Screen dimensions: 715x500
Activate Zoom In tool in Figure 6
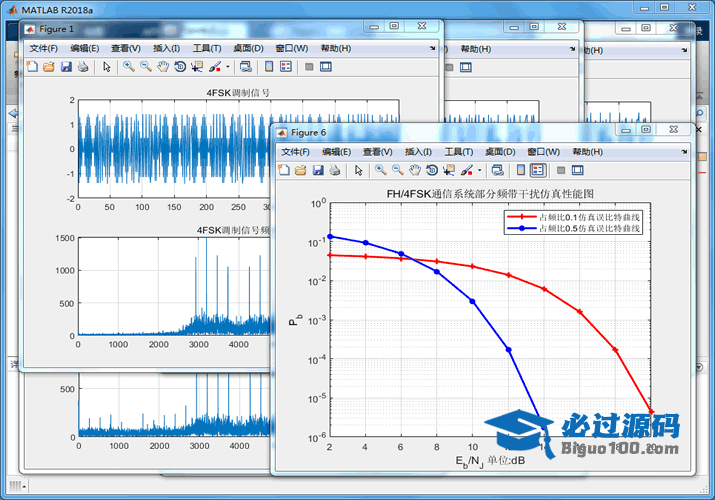(x=380, y=170)
